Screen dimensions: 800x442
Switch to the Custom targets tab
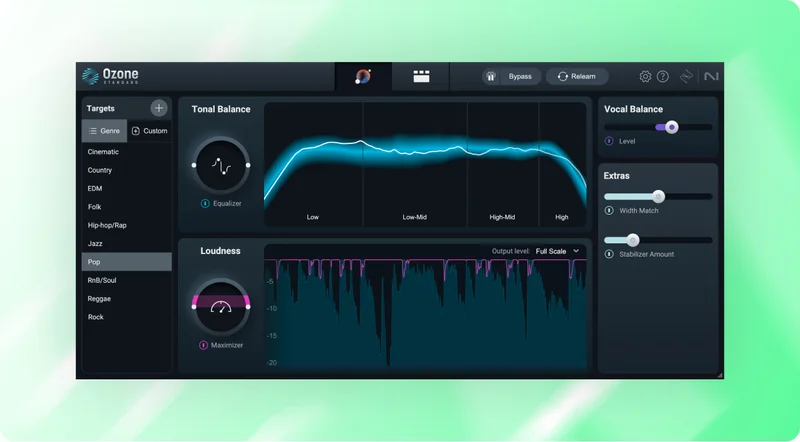coord(149,131)
